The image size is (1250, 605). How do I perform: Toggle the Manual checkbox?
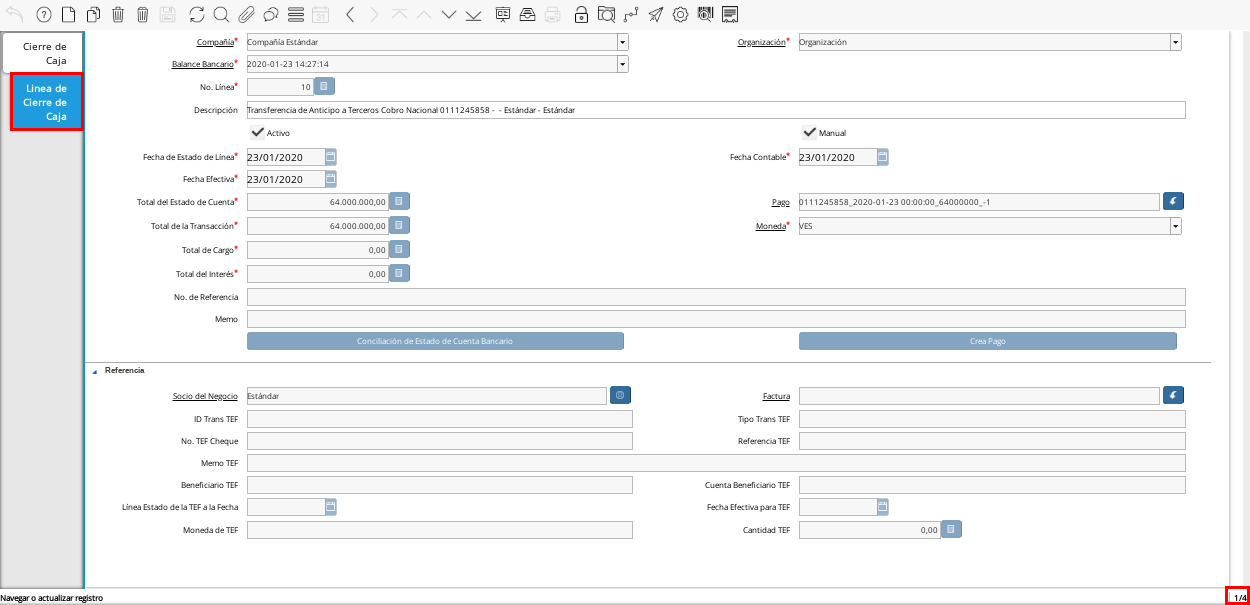[809, 132]
